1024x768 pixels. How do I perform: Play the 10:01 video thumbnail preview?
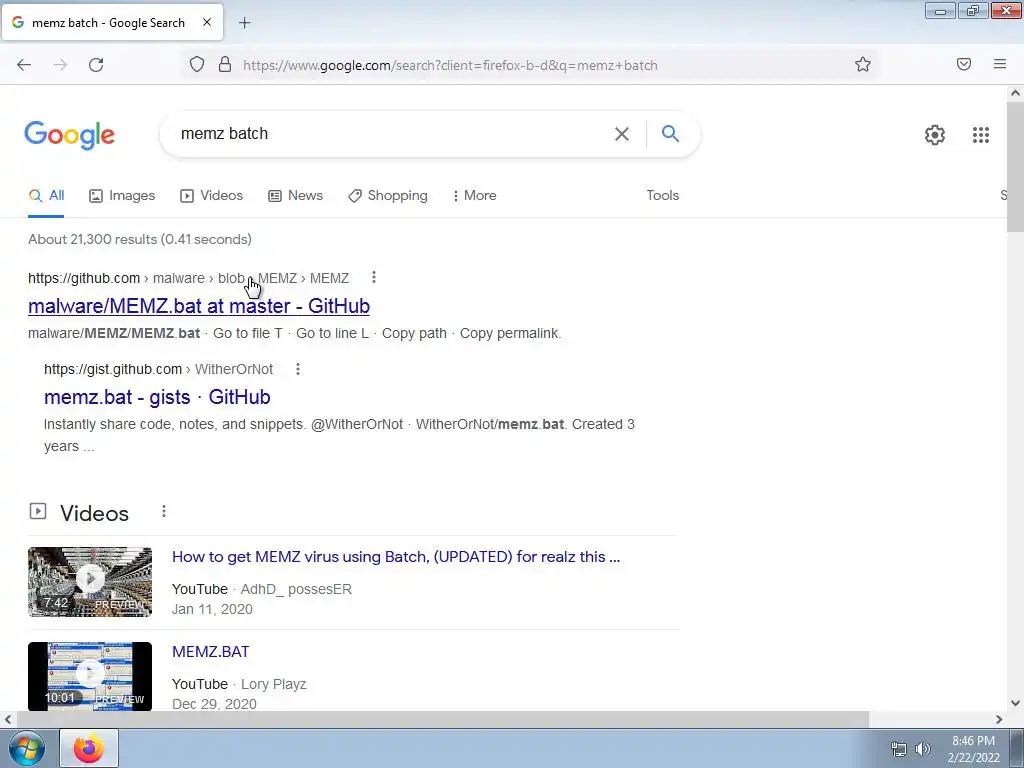90,676
